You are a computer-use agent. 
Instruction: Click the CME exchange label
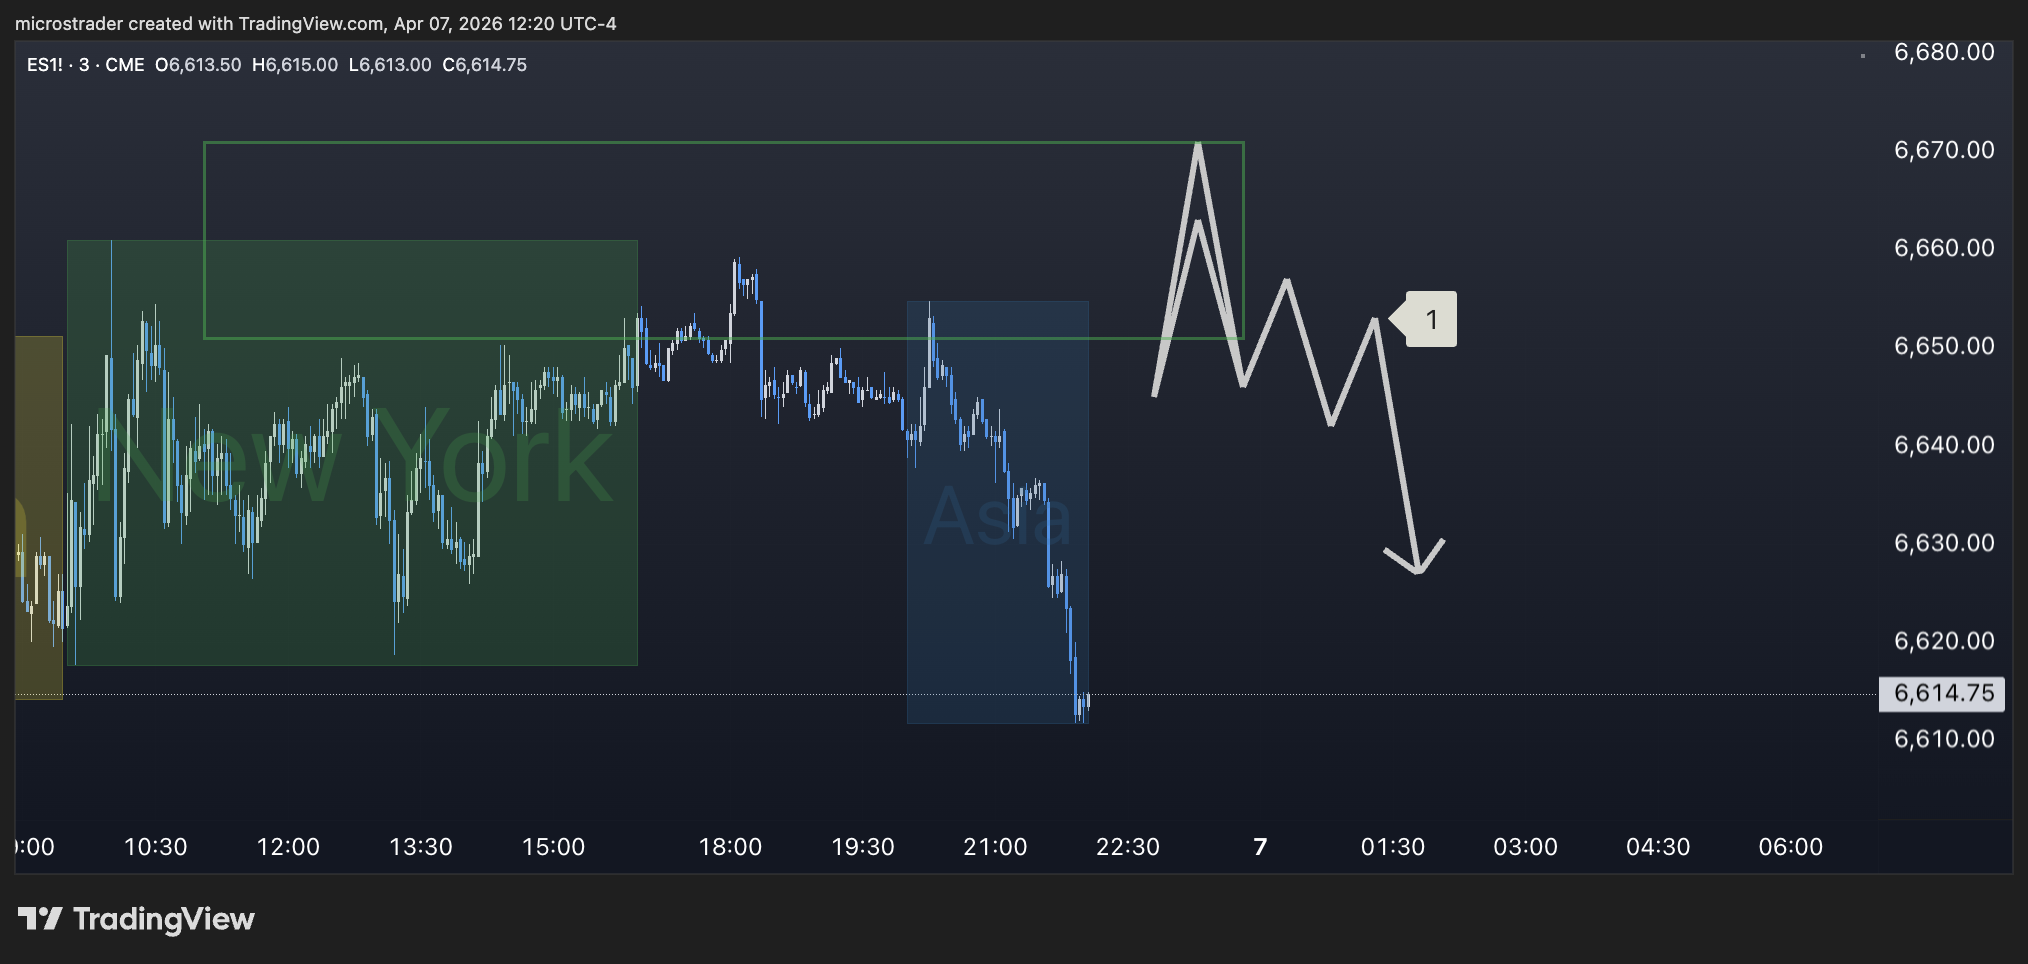pos(125,65)
